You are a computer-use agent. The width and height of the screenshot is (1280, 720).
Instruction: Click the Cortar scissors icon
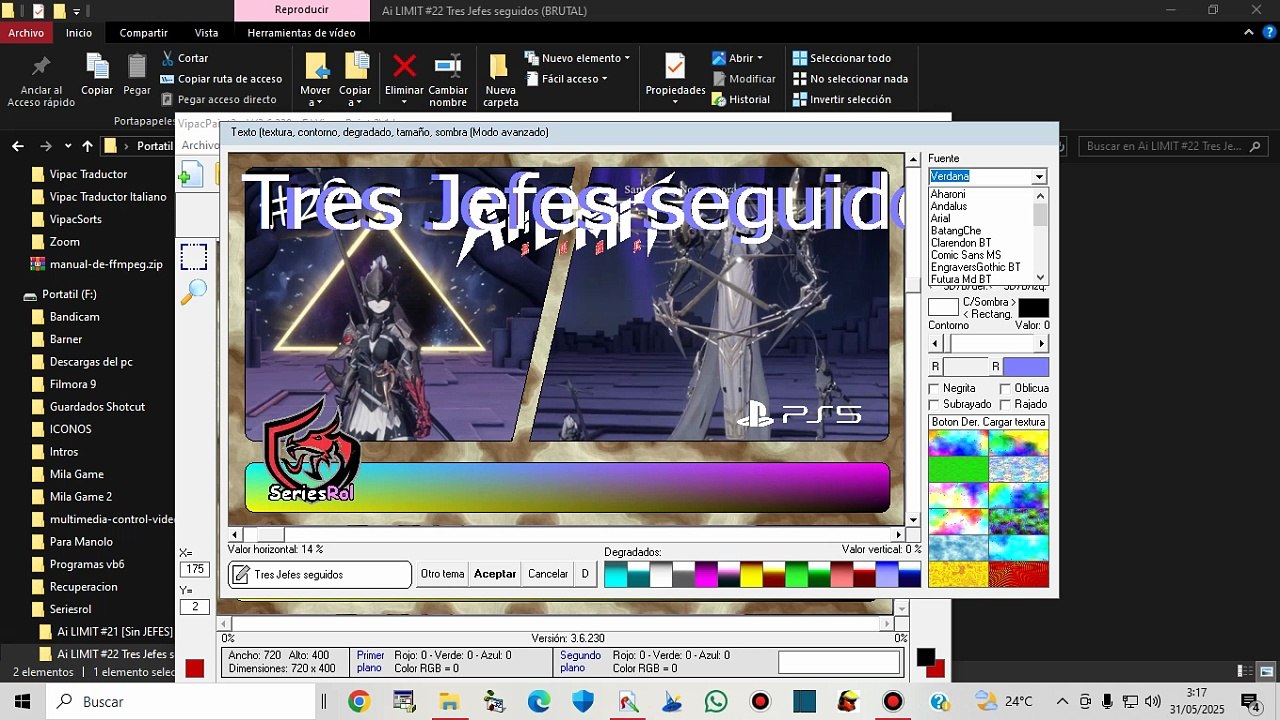[x=167, y=58]
